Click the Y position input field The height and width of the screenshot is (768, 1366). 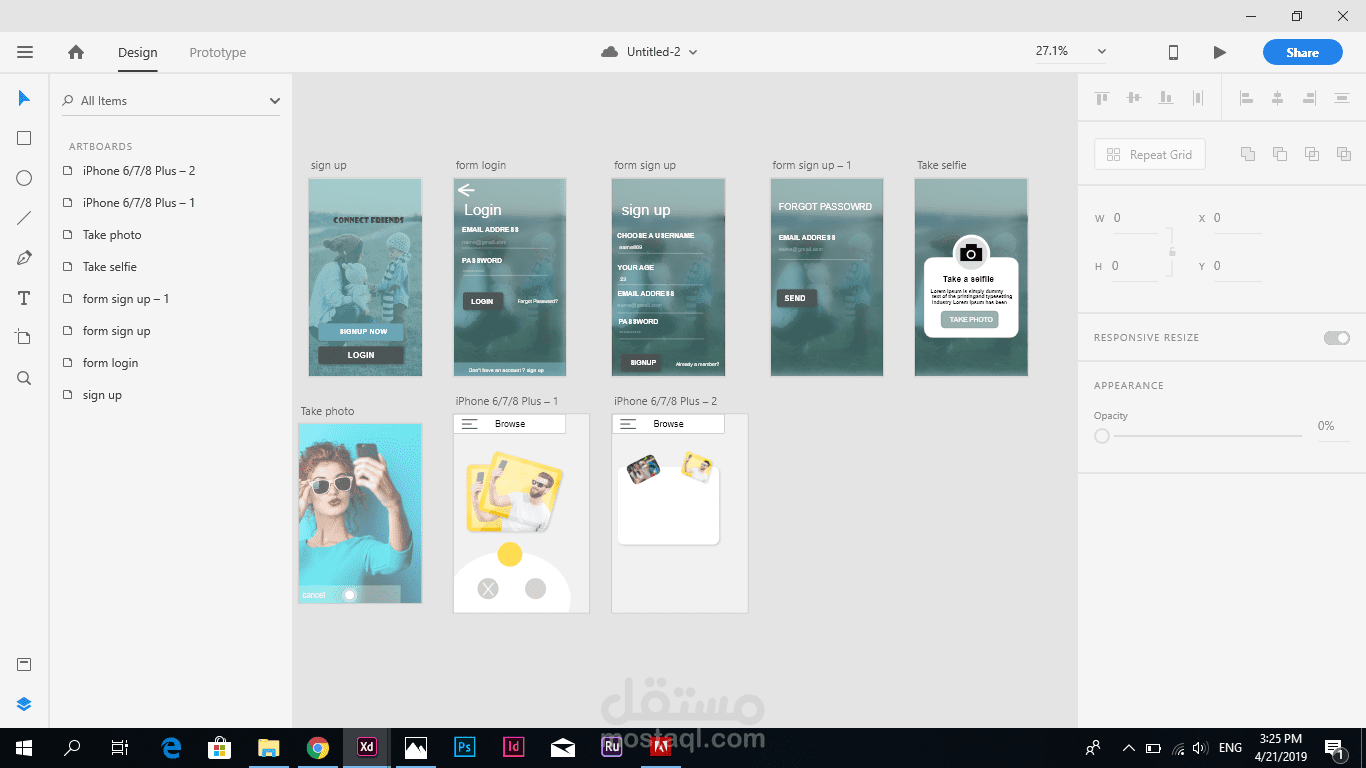pyautogui.click(x=1237, y=266)
